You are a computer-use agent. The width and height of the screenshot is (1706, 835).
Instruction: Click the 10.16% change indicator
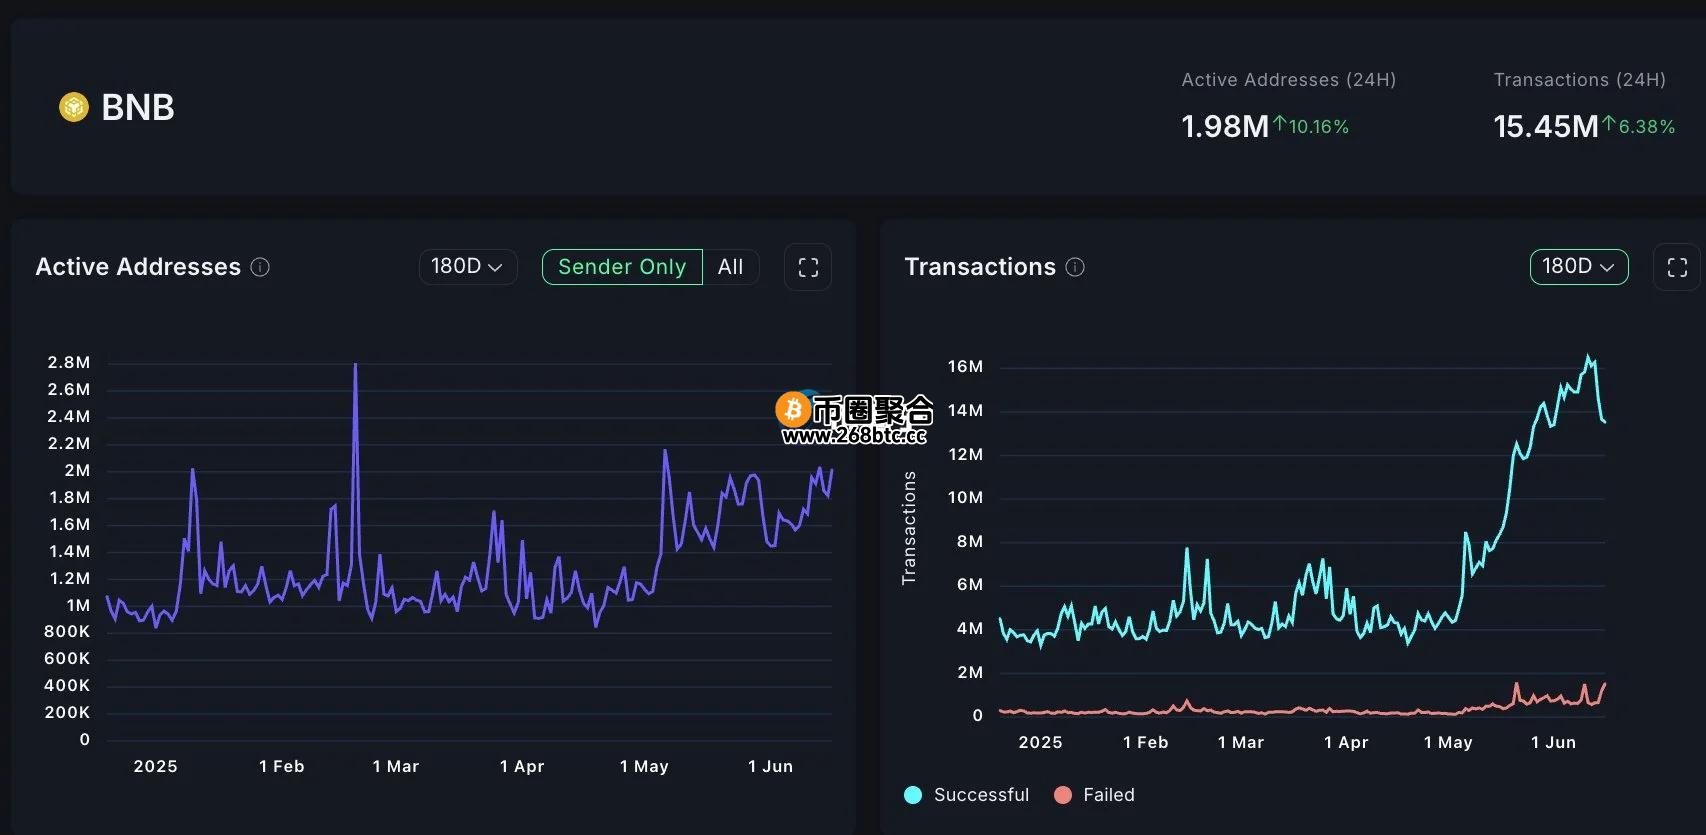1311,126
